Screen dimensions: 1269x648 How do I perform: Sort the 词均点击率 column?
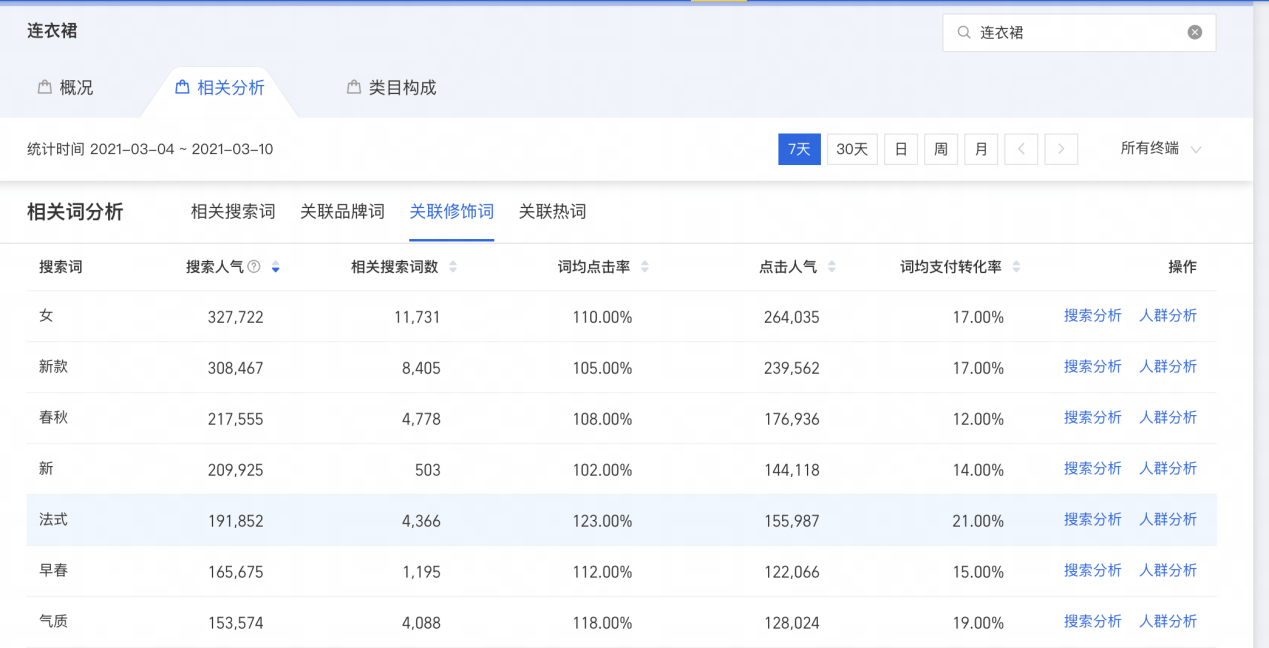click(x=645, y=267)
